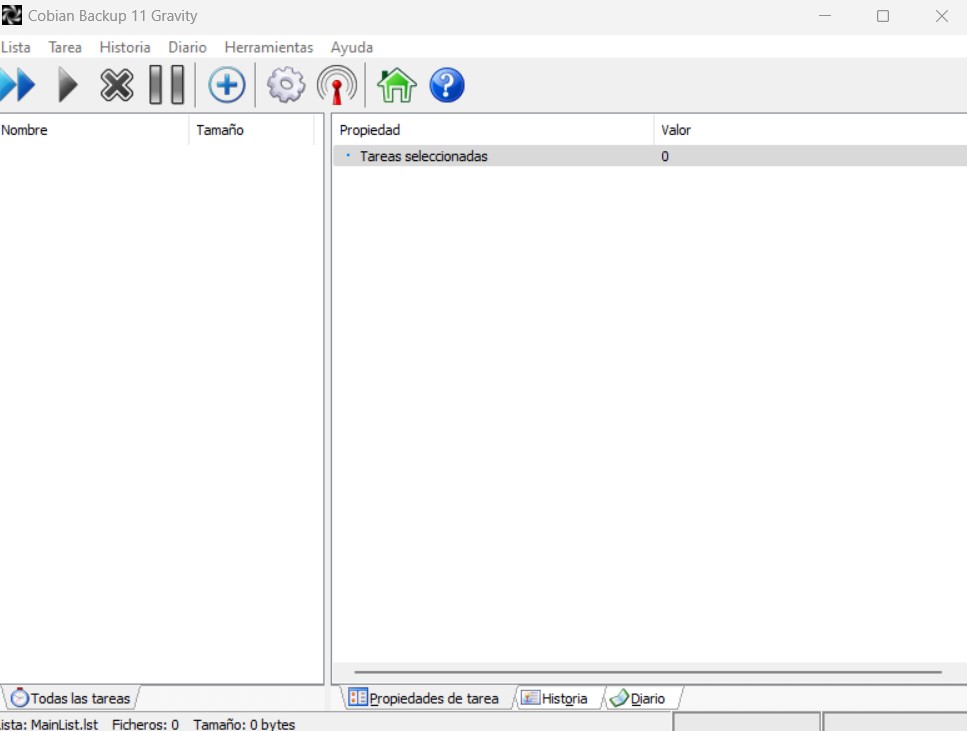
Task: Click the horizontal scrollbar in properties panel
Action: 648,673
